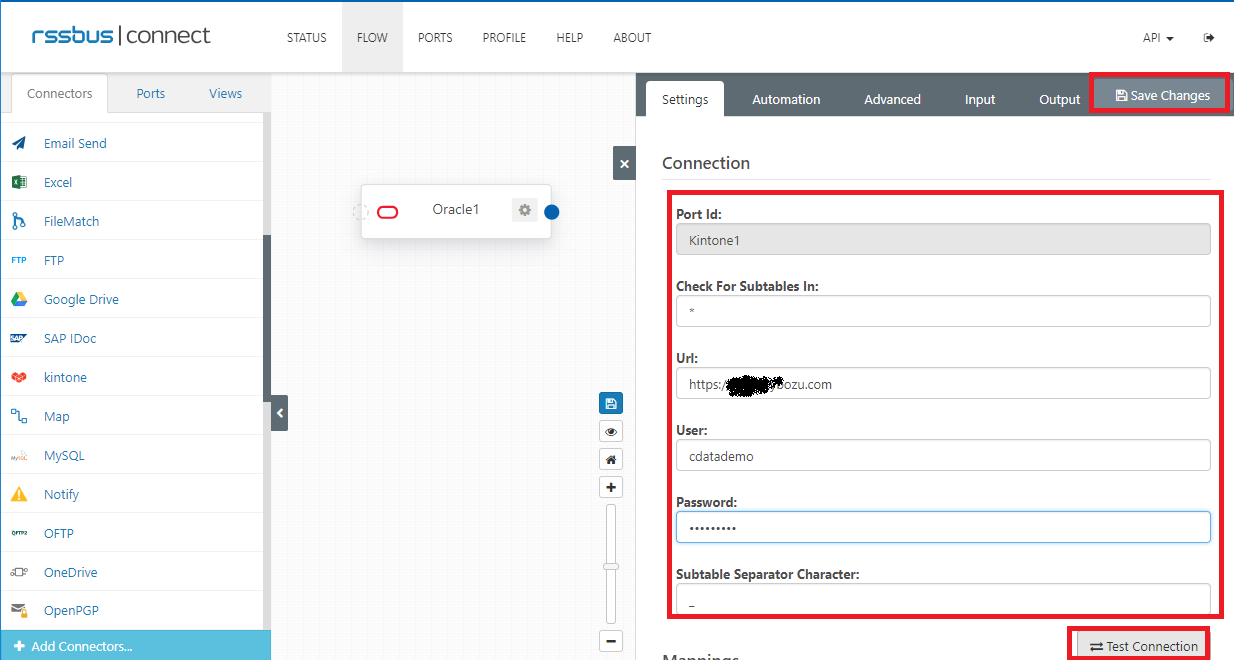Screen dimensions: 1234x660
Task: Collapse the connectors sidebar with the arrow
Action: point(279,413)
